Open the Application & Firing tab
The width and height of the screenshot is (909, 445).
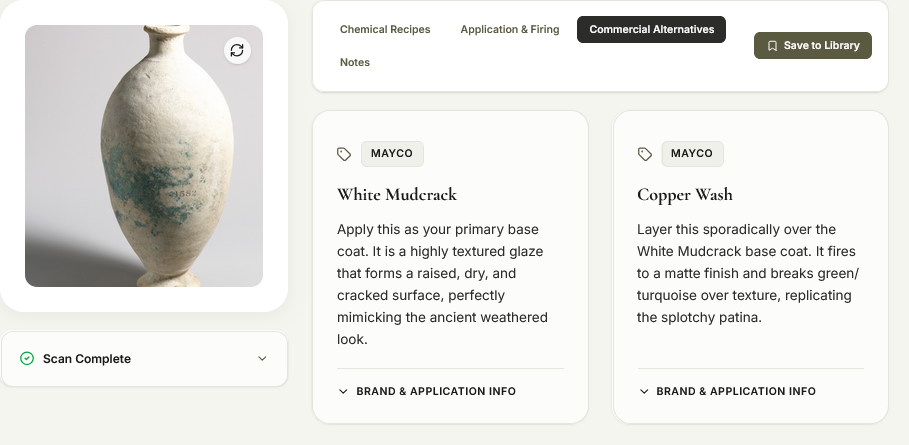click(510, 30)
